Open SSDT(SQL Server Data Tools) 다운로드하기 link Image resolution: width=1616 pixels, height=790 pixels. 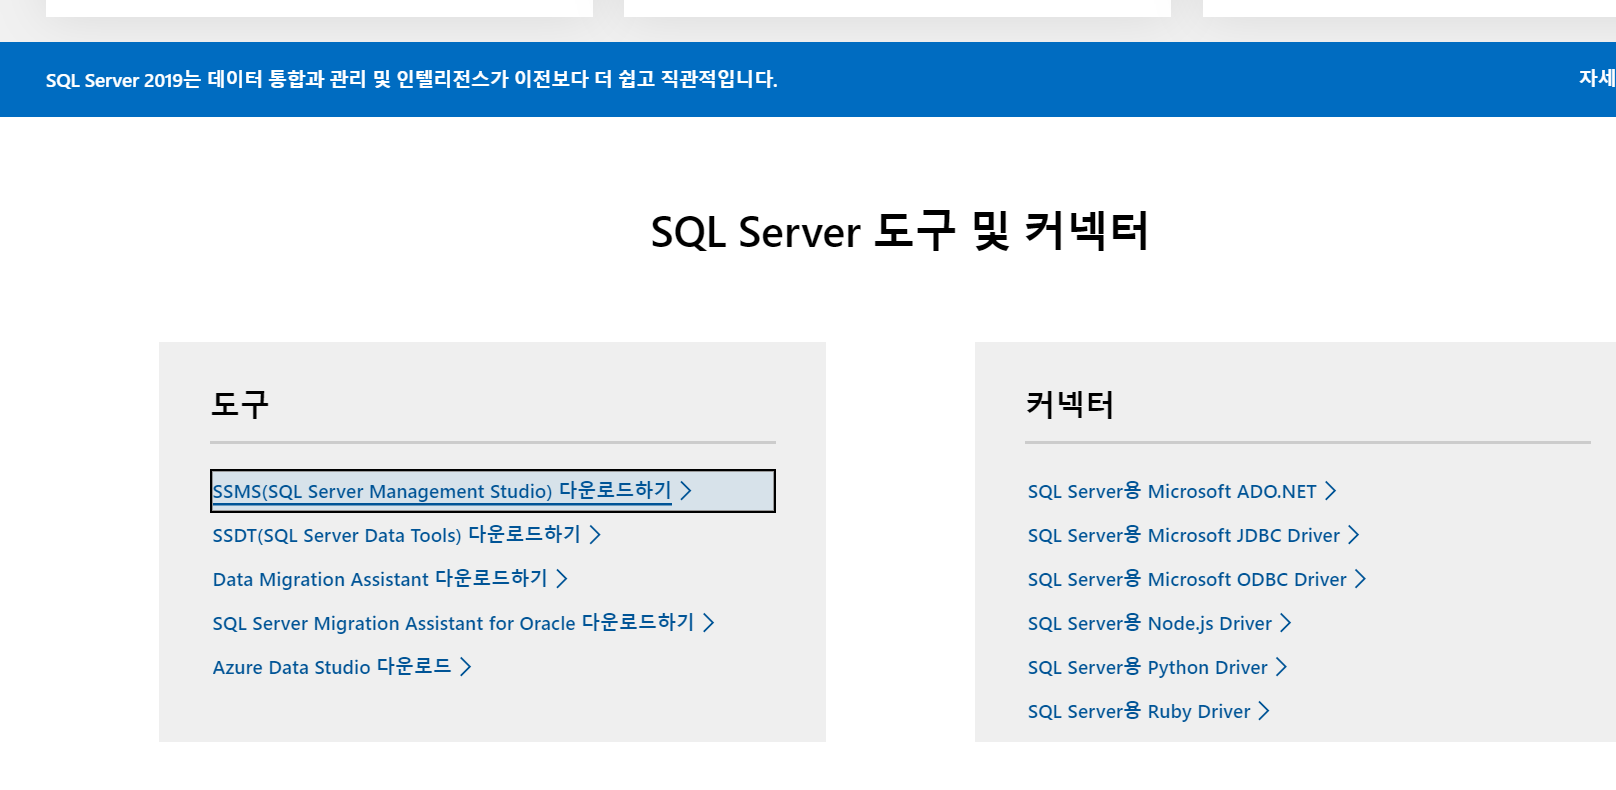[x=406, y=535]
